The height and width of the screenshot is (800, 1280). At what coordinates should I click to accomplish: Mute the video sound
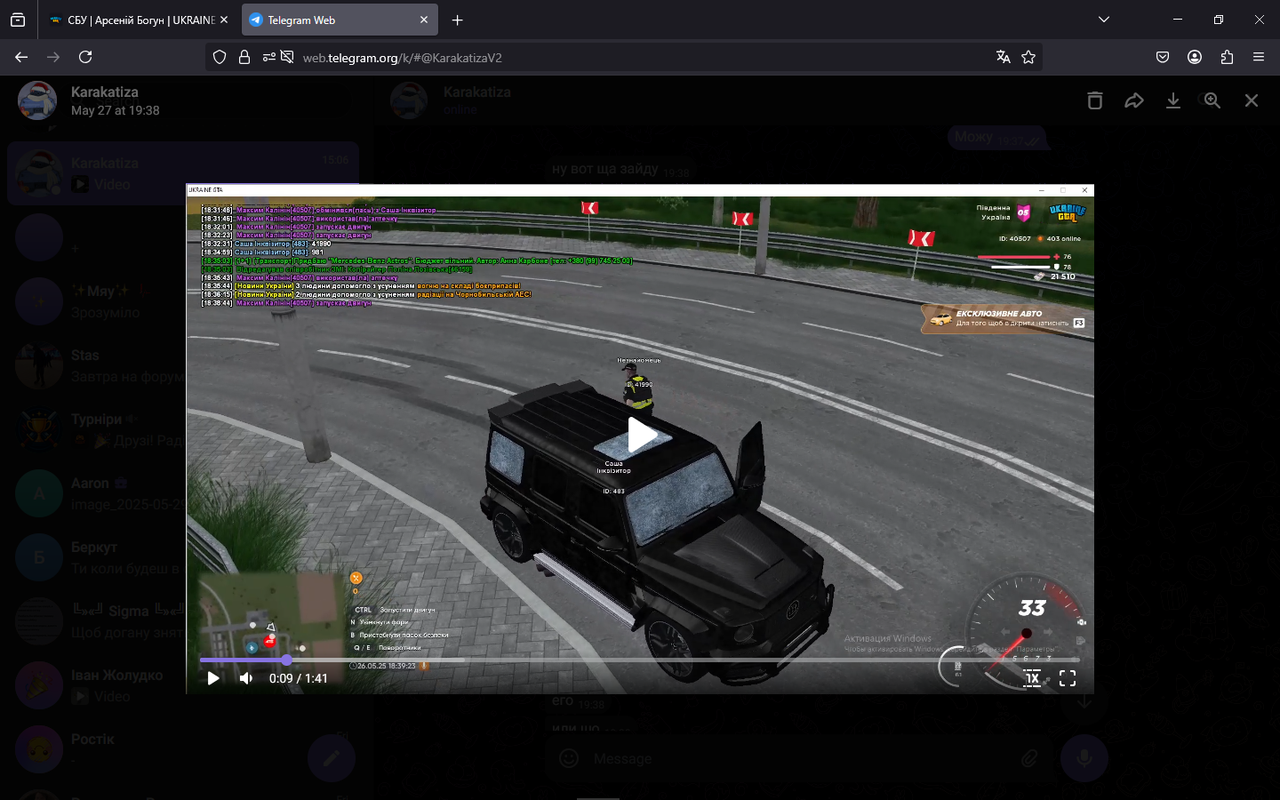point(246,678)
